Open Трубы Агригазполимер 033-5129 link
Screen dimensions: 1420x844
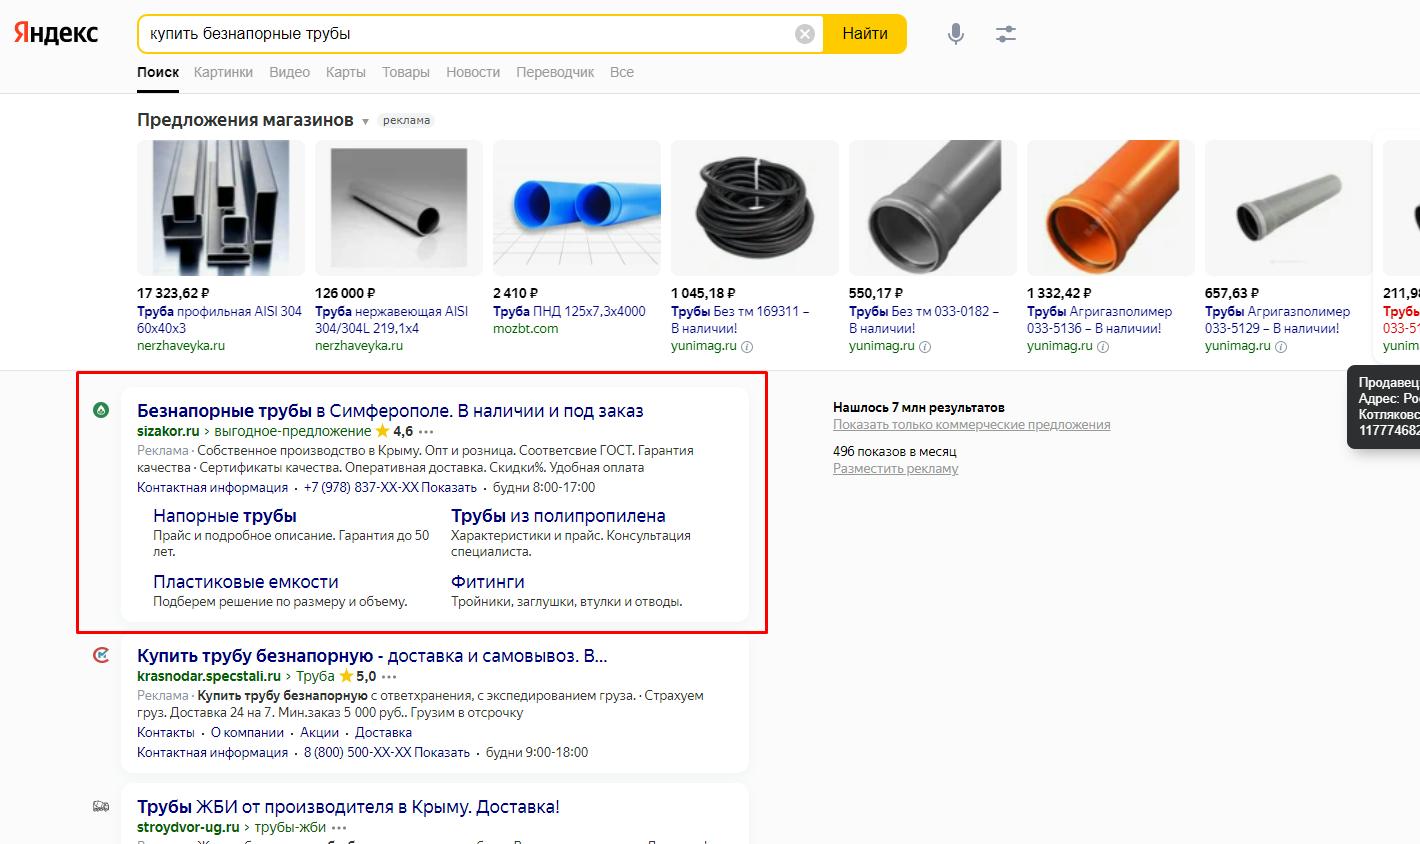click(1277, 319)
